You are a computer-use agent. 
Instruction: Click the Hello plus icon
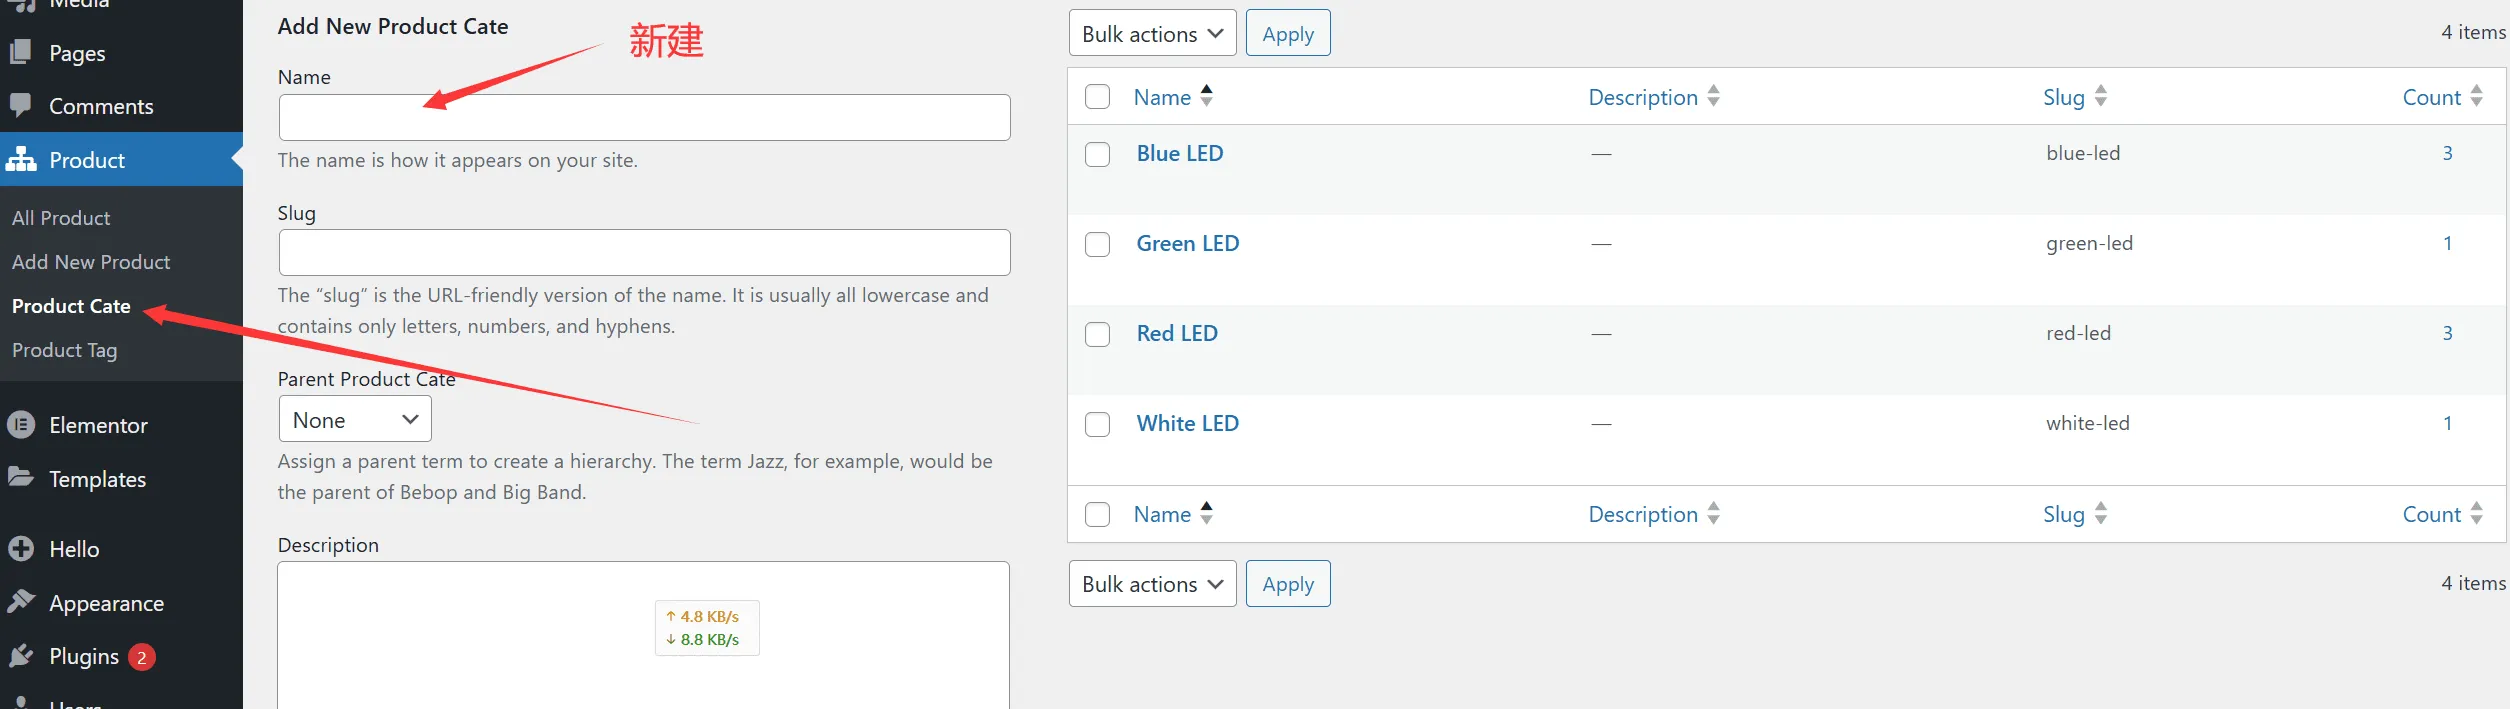tap(21, 548)
